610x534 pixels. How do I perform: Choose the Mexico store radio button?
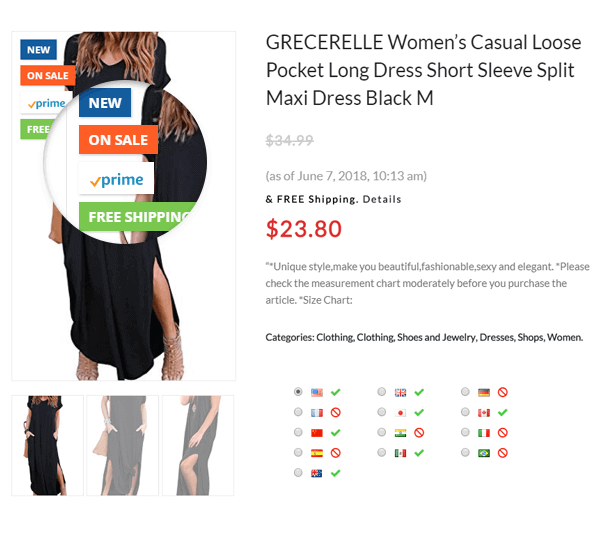pyautogui.click(x=382, y=452)
